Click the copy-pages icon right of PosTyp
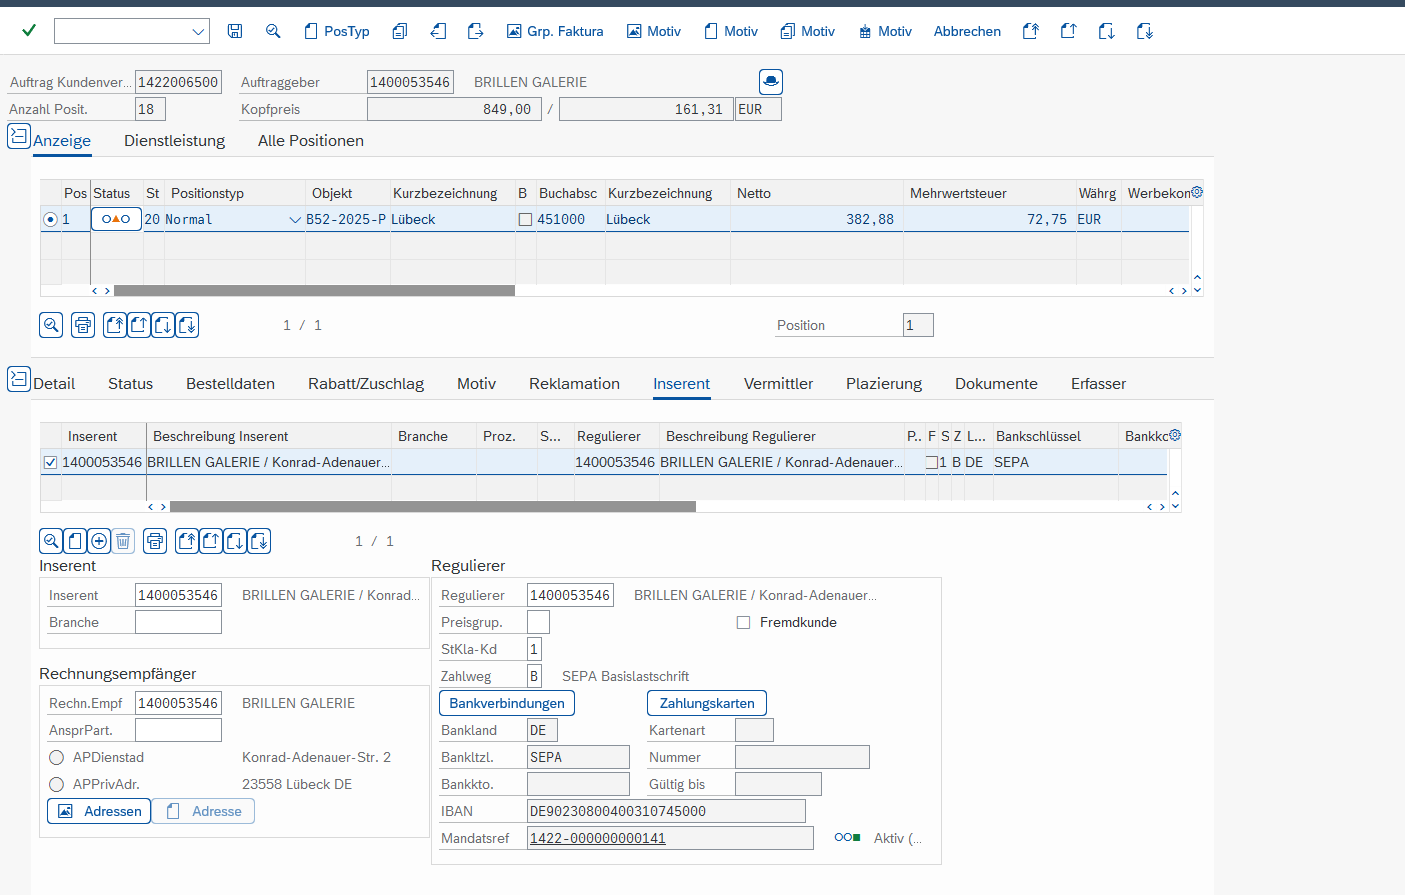 coord(400,31)
